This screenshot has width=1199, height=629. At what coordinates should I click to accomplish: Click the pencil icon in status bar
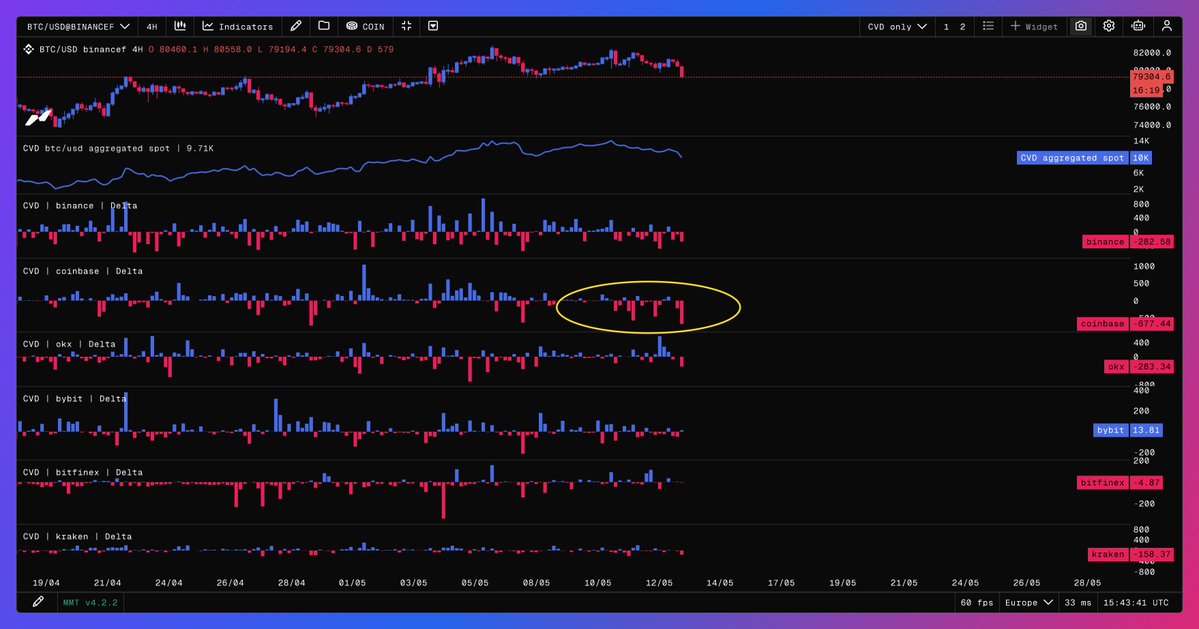37,602
